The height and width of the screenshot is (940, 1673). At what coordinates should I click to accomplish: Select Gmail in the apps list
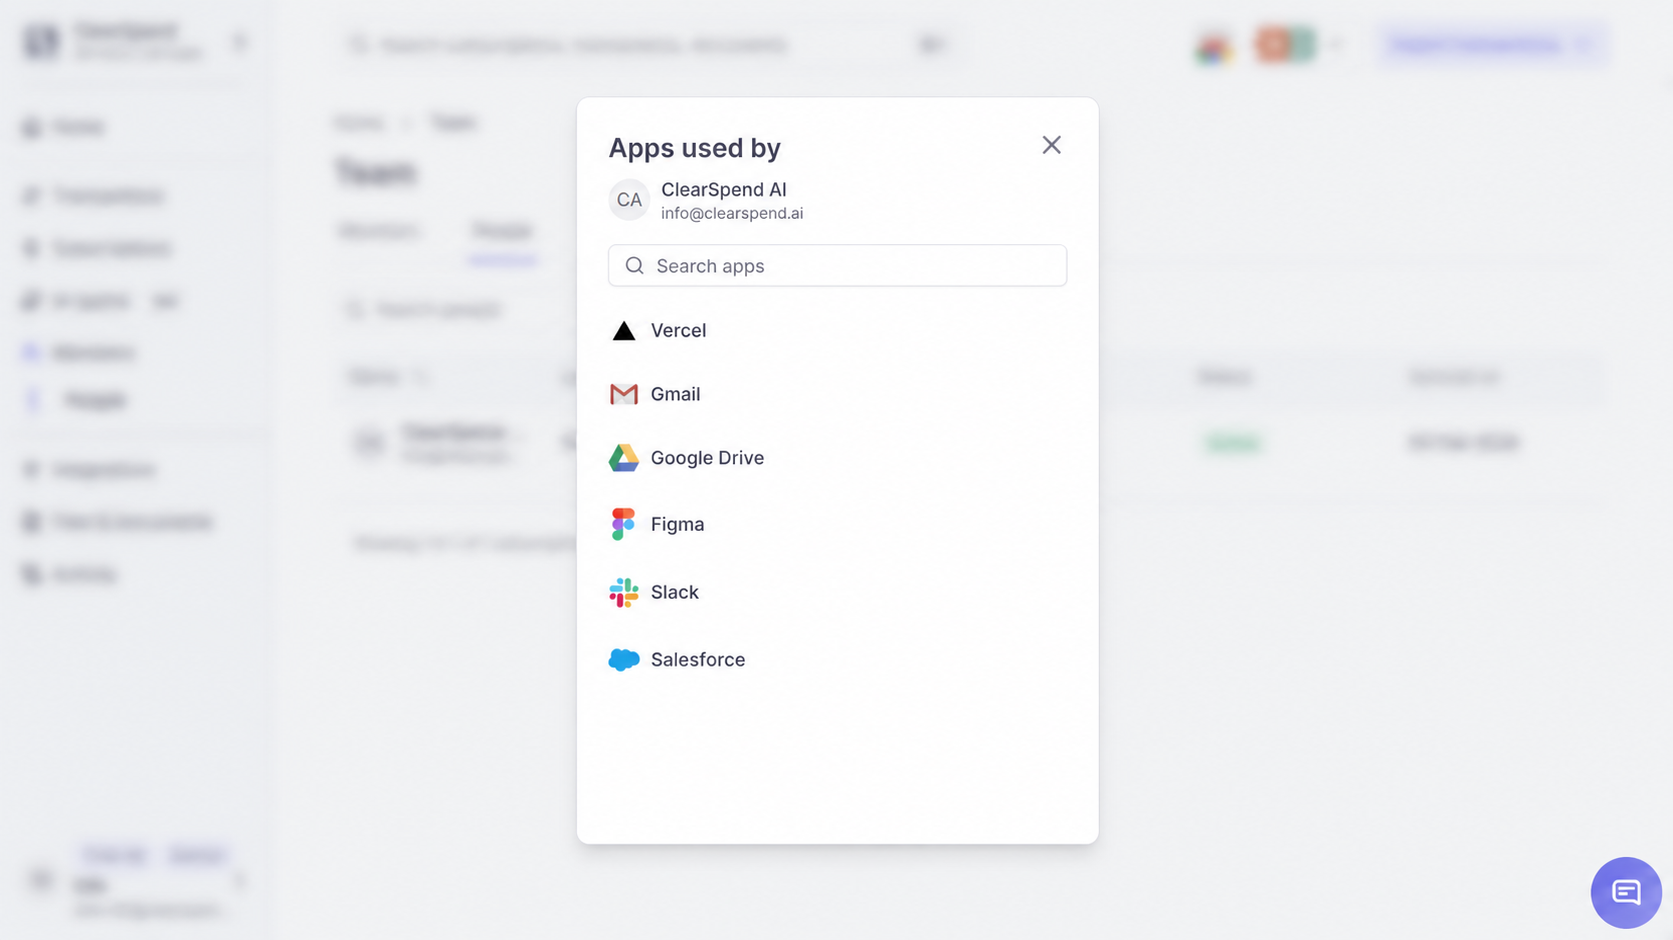pos(837,394)
